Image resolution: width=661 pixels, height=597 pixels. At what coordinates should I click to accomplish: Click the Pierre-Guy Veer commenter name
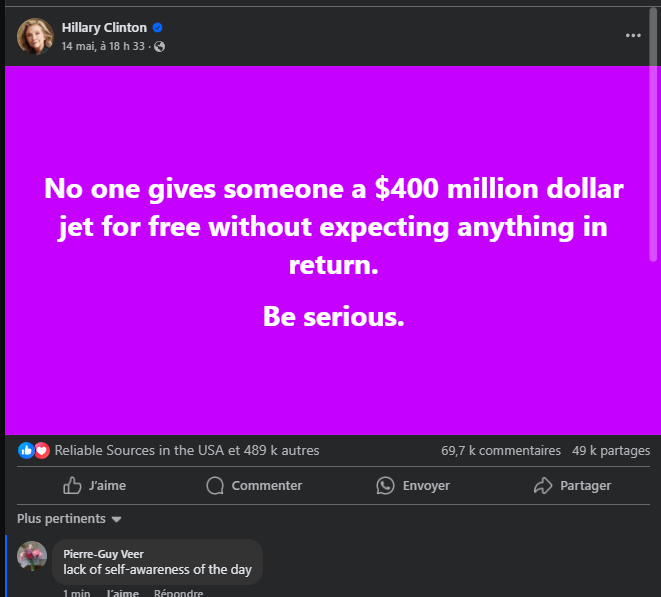(103, 554)
